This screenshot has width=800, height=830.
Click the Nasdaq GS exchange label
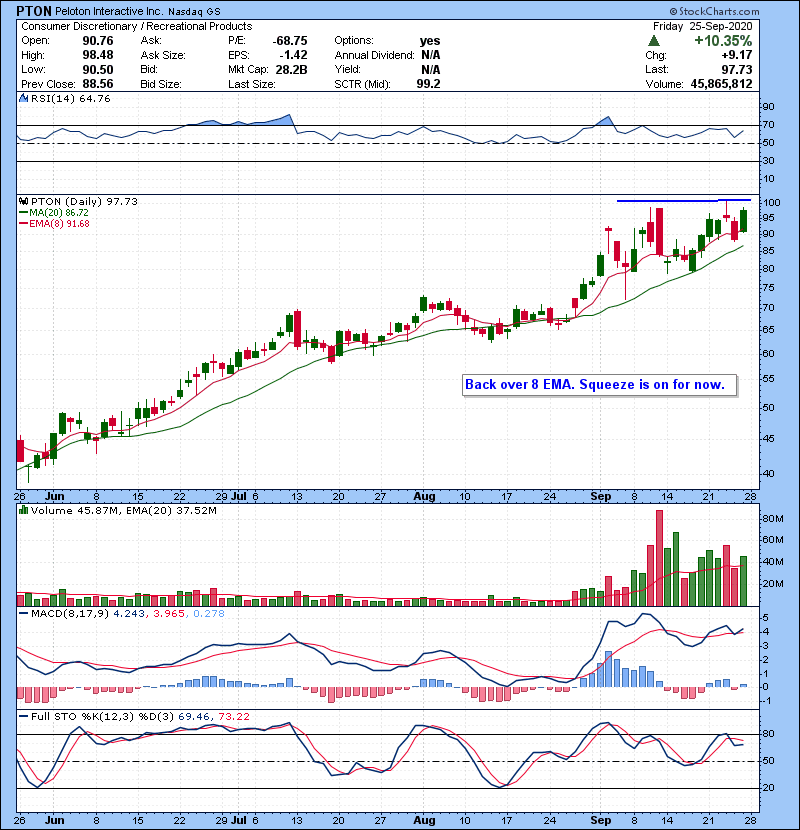[x=194, y=12]
